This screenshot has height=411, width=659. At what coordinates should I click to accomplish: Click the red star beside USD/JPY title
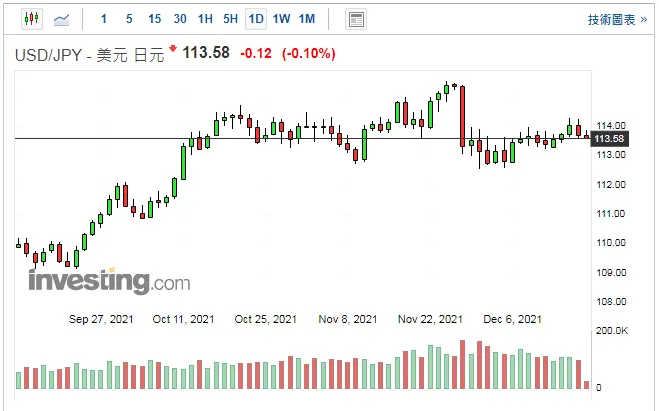[x=172, y=48]
